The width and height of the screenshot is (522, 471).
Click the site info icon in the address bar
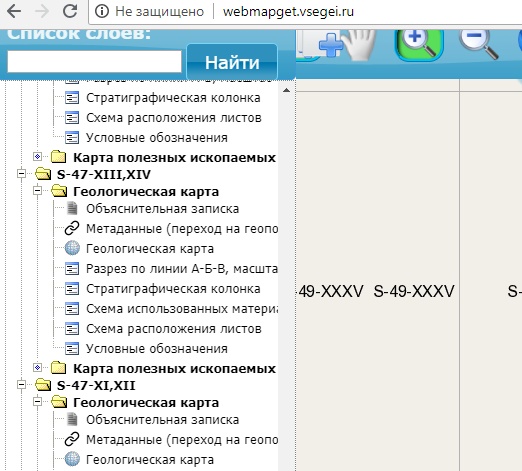[x=102, y=11]
